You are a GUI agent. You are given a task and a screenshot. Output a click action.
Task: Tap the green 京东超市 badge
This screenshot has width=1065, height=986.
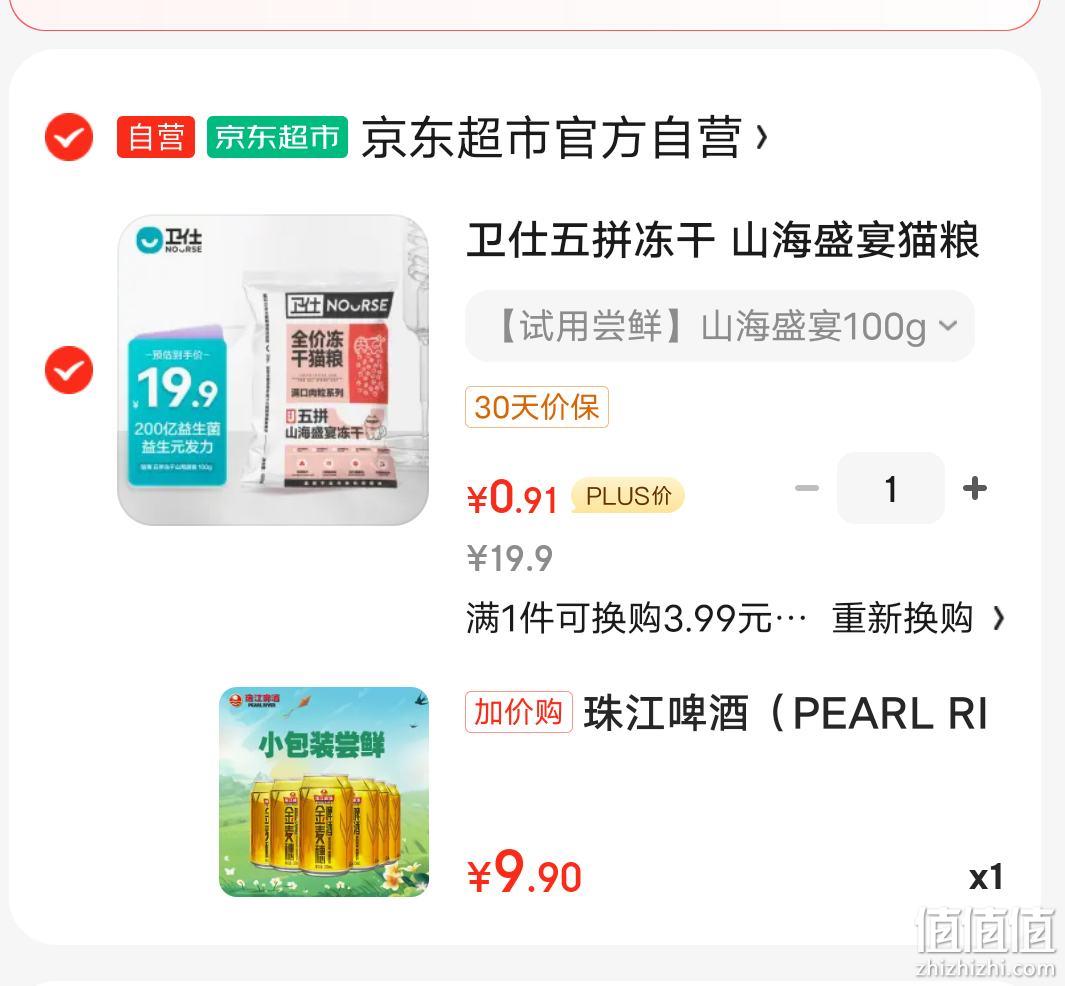pyautogui.click(x=277, y=137)
